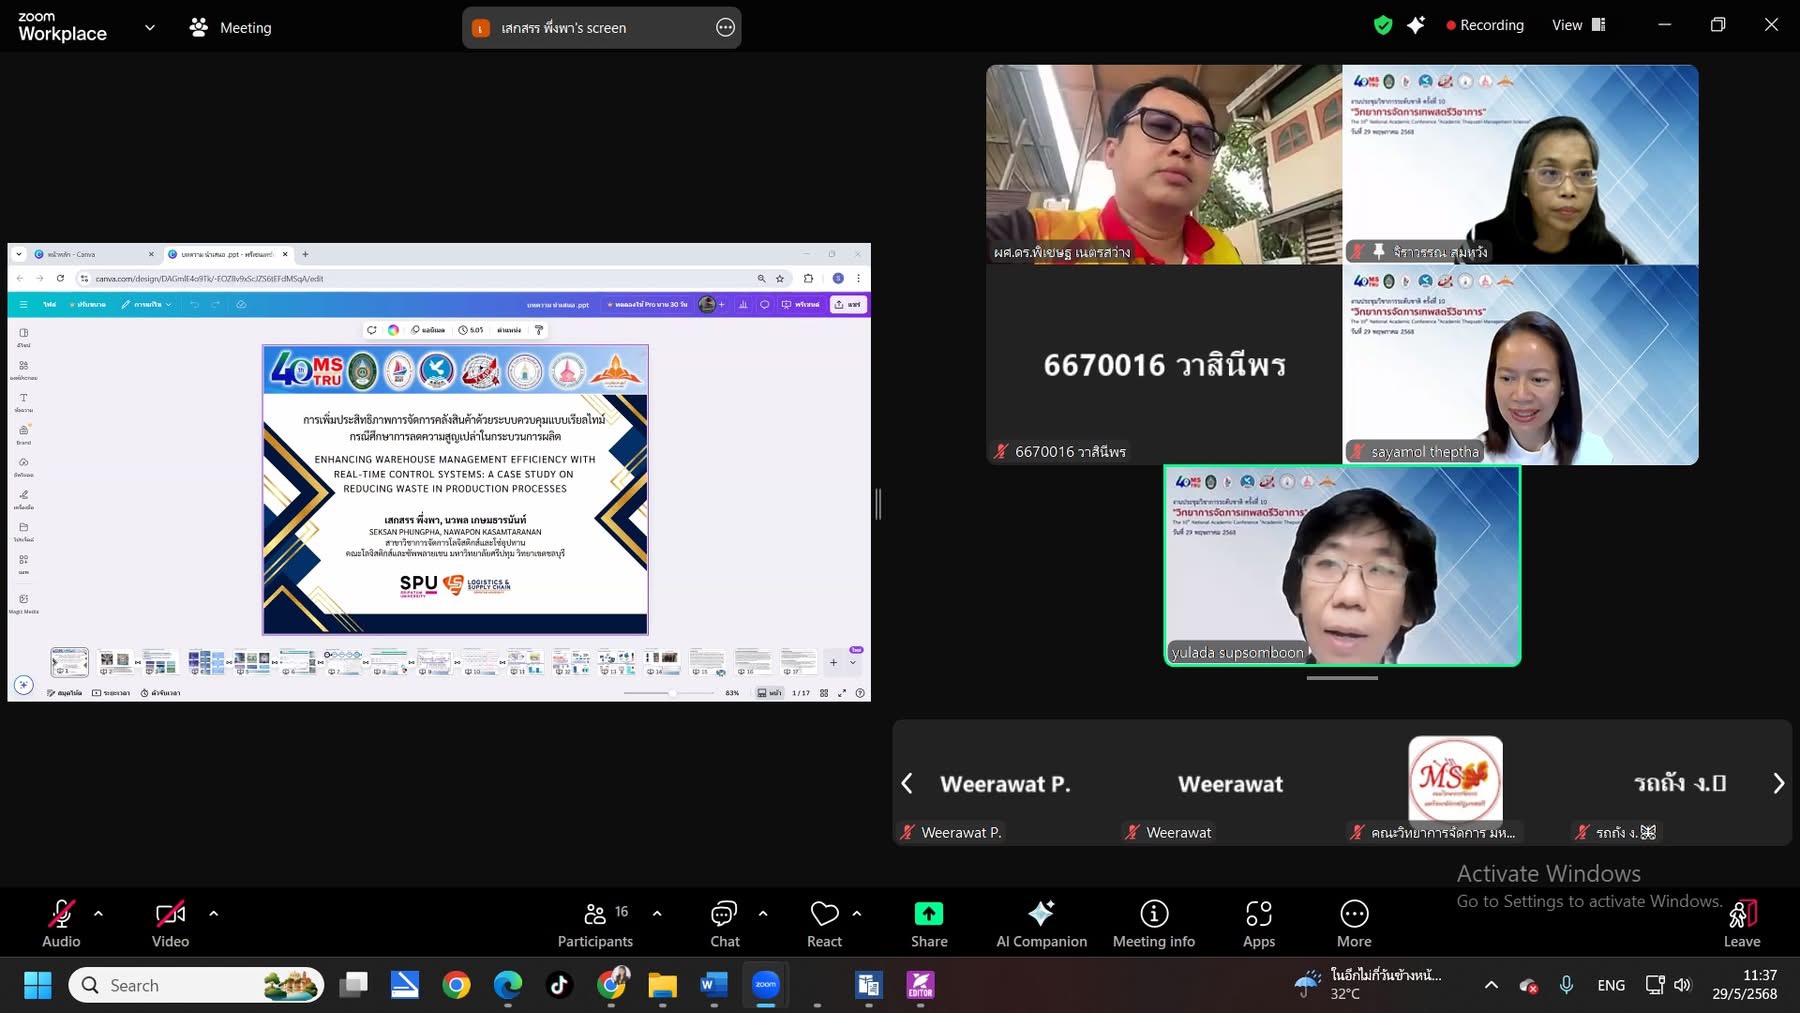Open the Apps panel
This screenshot has height=1013, width=1800.
tap(1258, 924)
